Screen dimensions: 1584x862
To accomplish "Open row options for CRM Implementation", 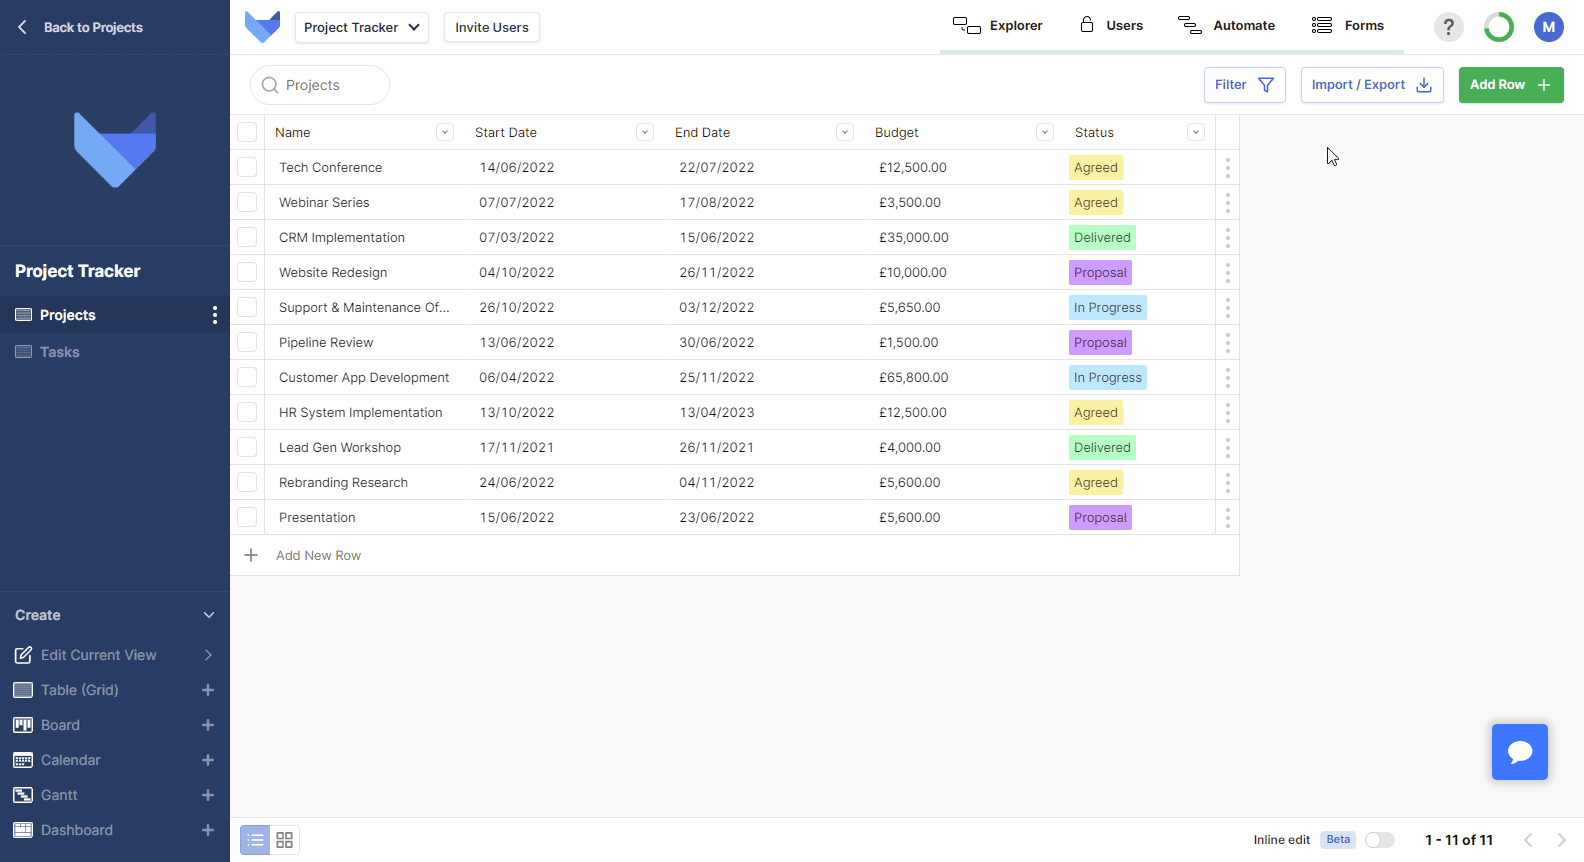I will pyautogui.click(x=1227, y=237).
